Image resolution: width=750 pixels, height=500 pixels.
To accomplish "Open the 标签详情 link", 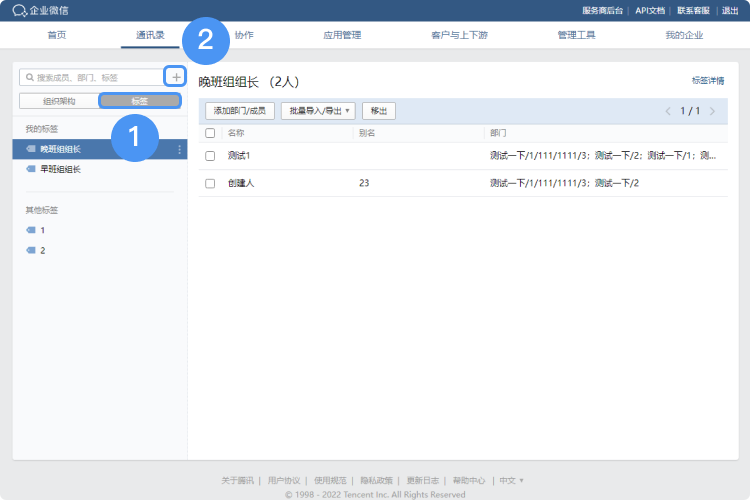I will (x=707, y=80).
